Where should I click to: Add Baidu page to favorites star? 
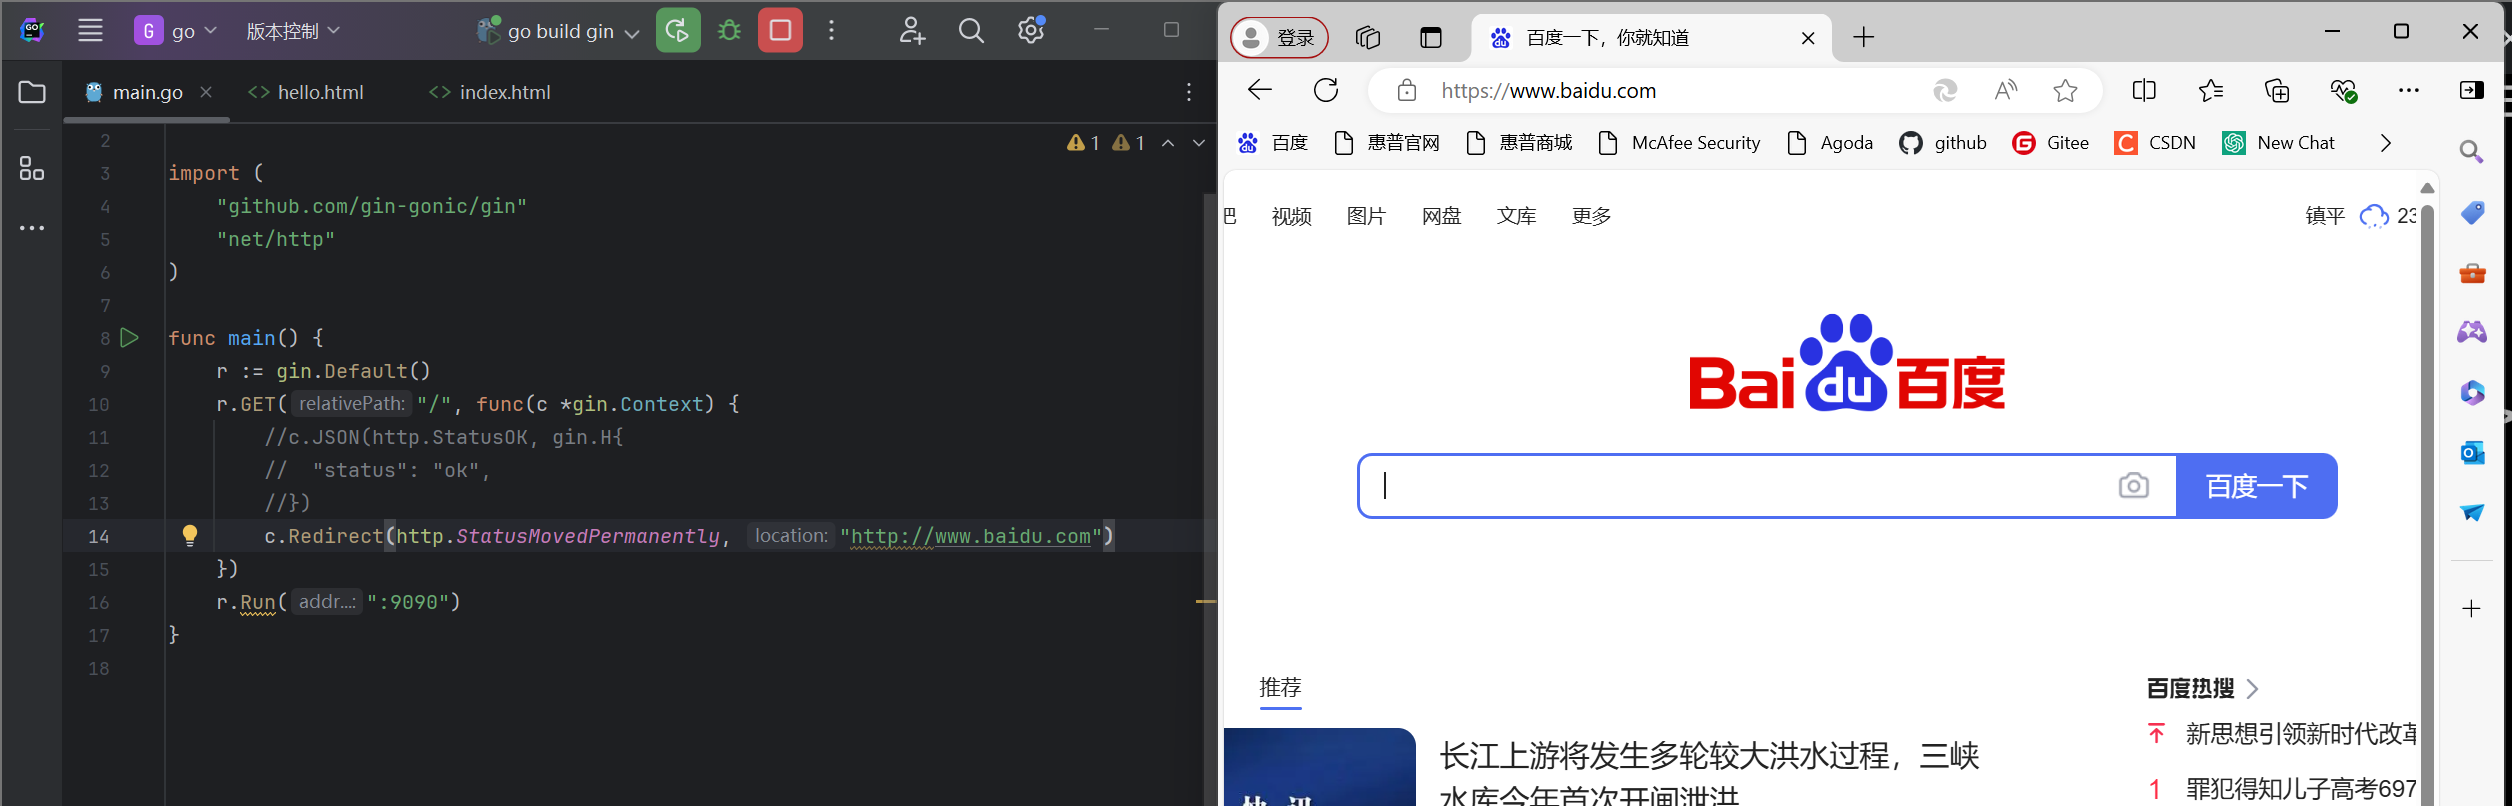2065,91
